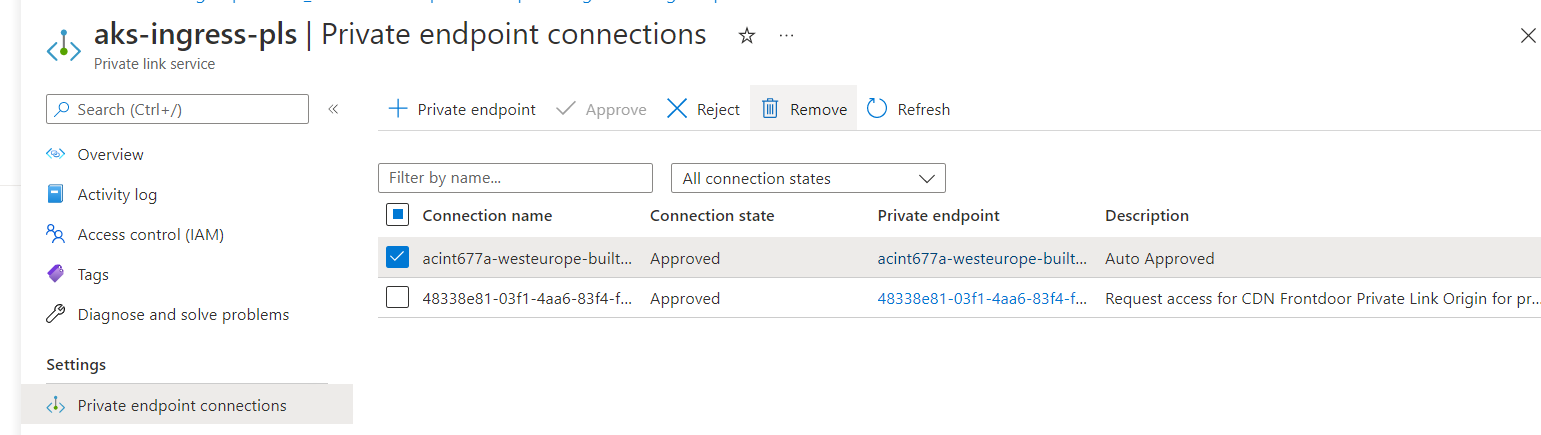The width and height of the screenshot is (1541, 435).
Task: Click the Filter by name field
Action: point(515,178)
